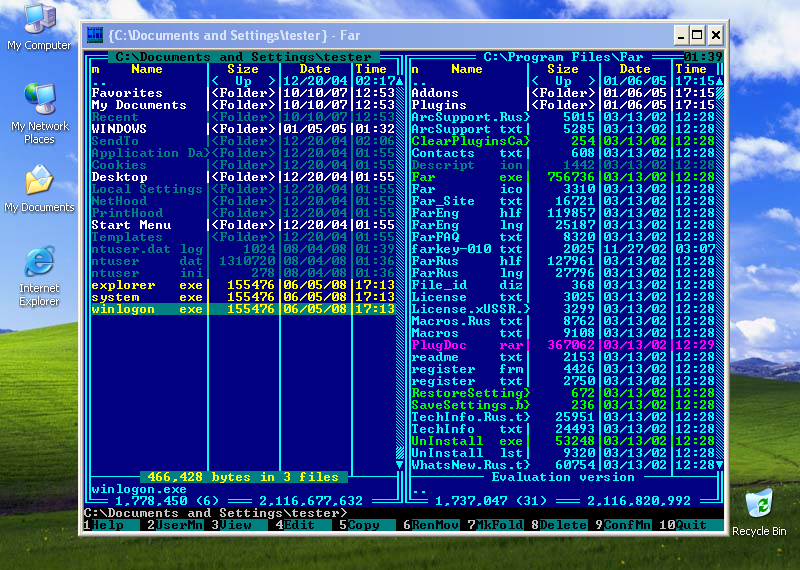
Task: Click the 4 Edit function key
Action: (x=303, y=525)
